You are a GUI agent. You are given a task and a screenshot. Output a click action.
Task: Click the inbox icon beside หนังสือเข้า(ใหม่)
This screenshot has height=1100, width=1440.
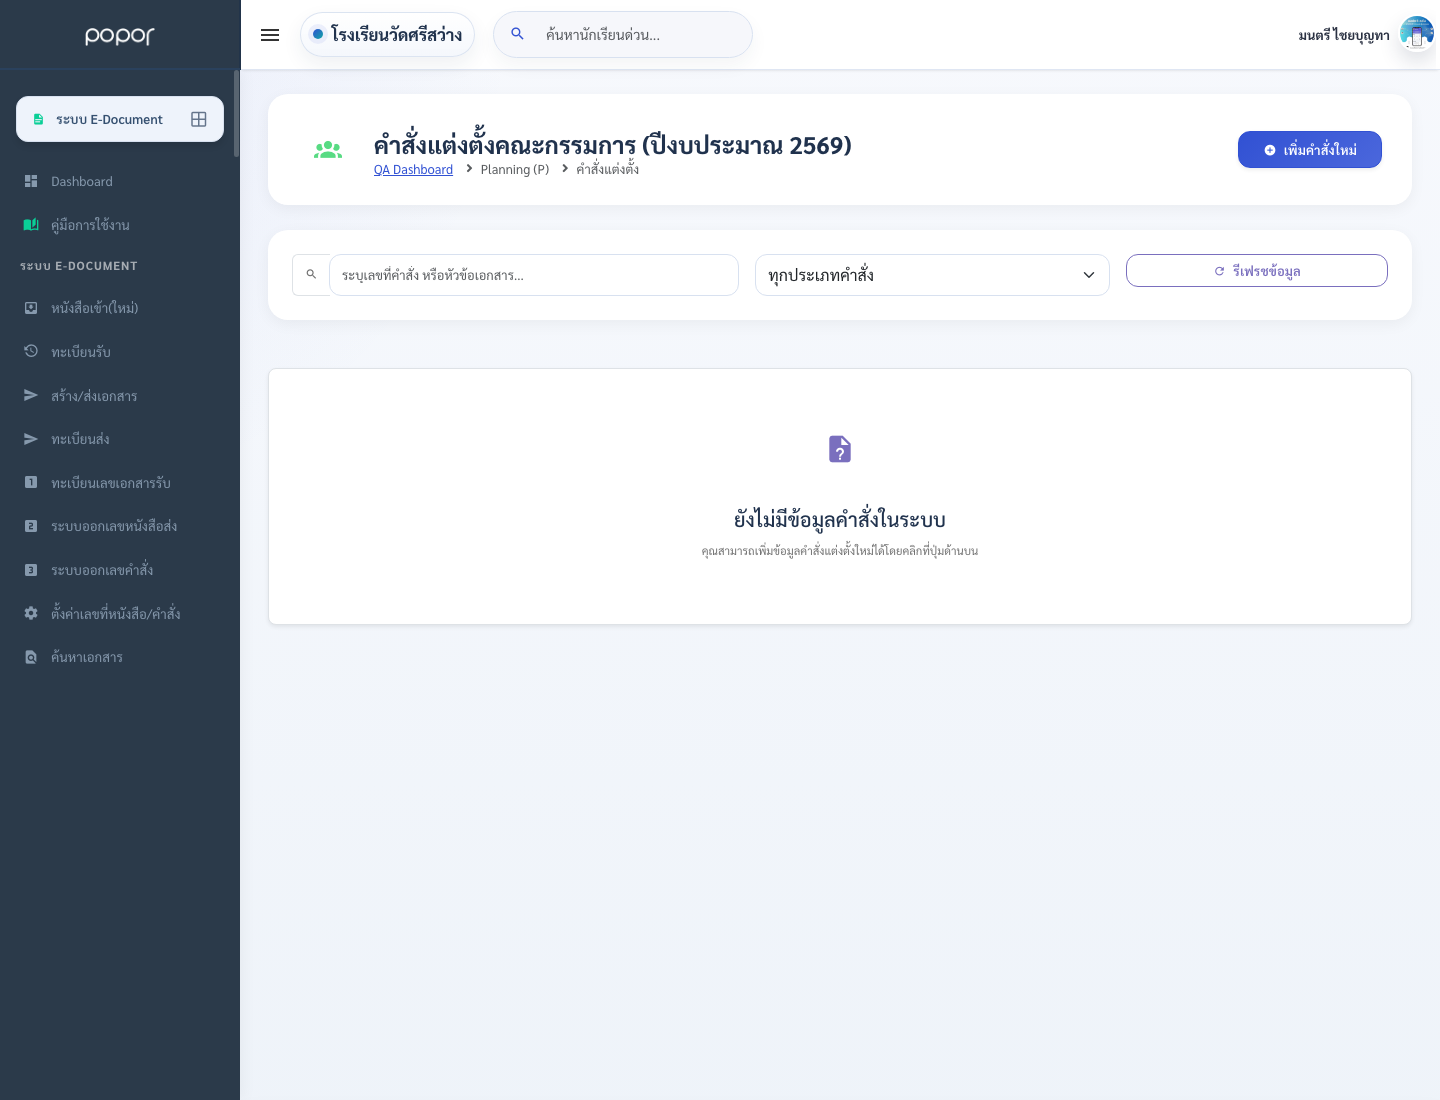(31, 308)
